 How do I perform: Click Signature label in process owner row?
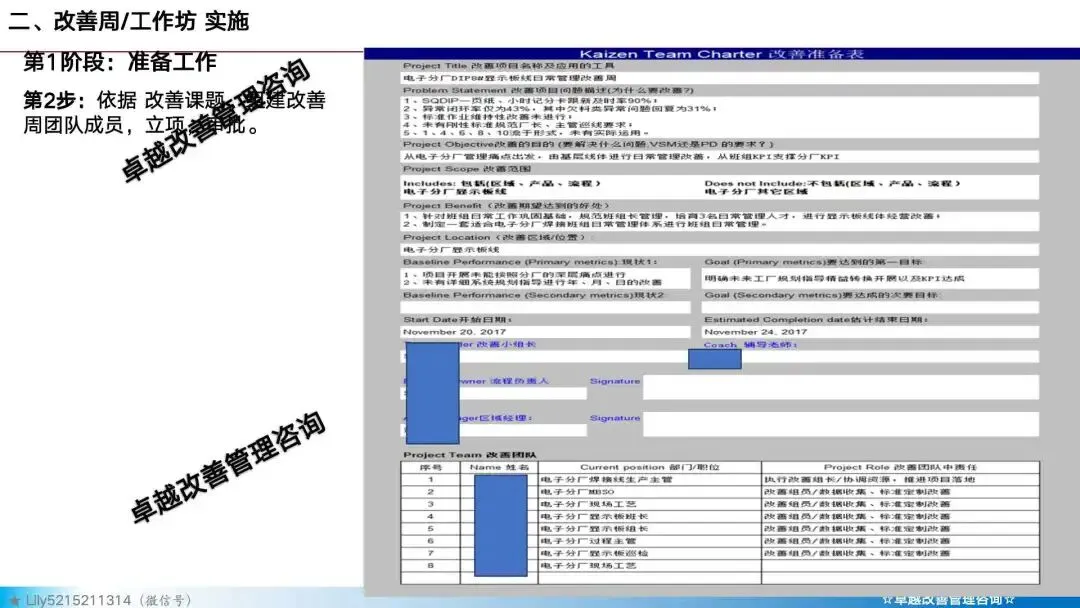pyautogui.click(x=615, y=381)
